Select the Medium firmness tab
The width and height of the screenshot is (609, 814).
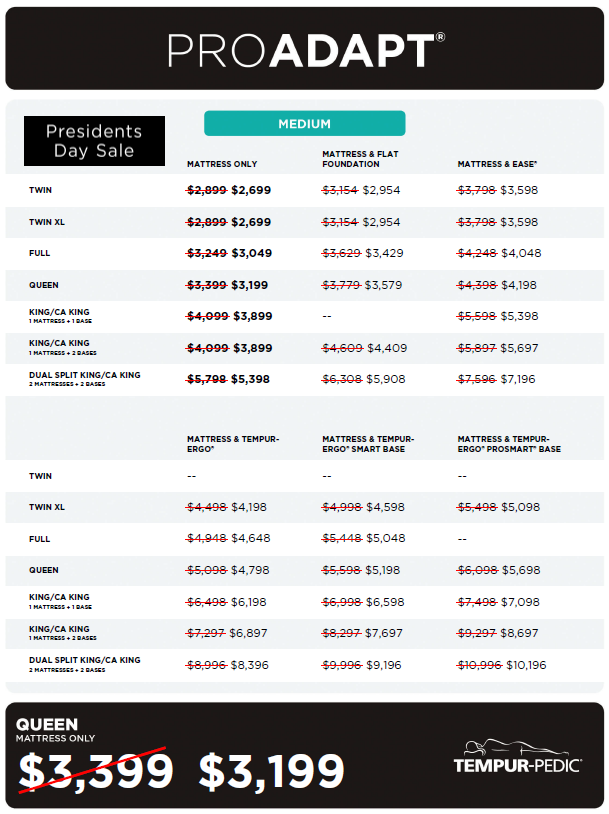point(304,124)
